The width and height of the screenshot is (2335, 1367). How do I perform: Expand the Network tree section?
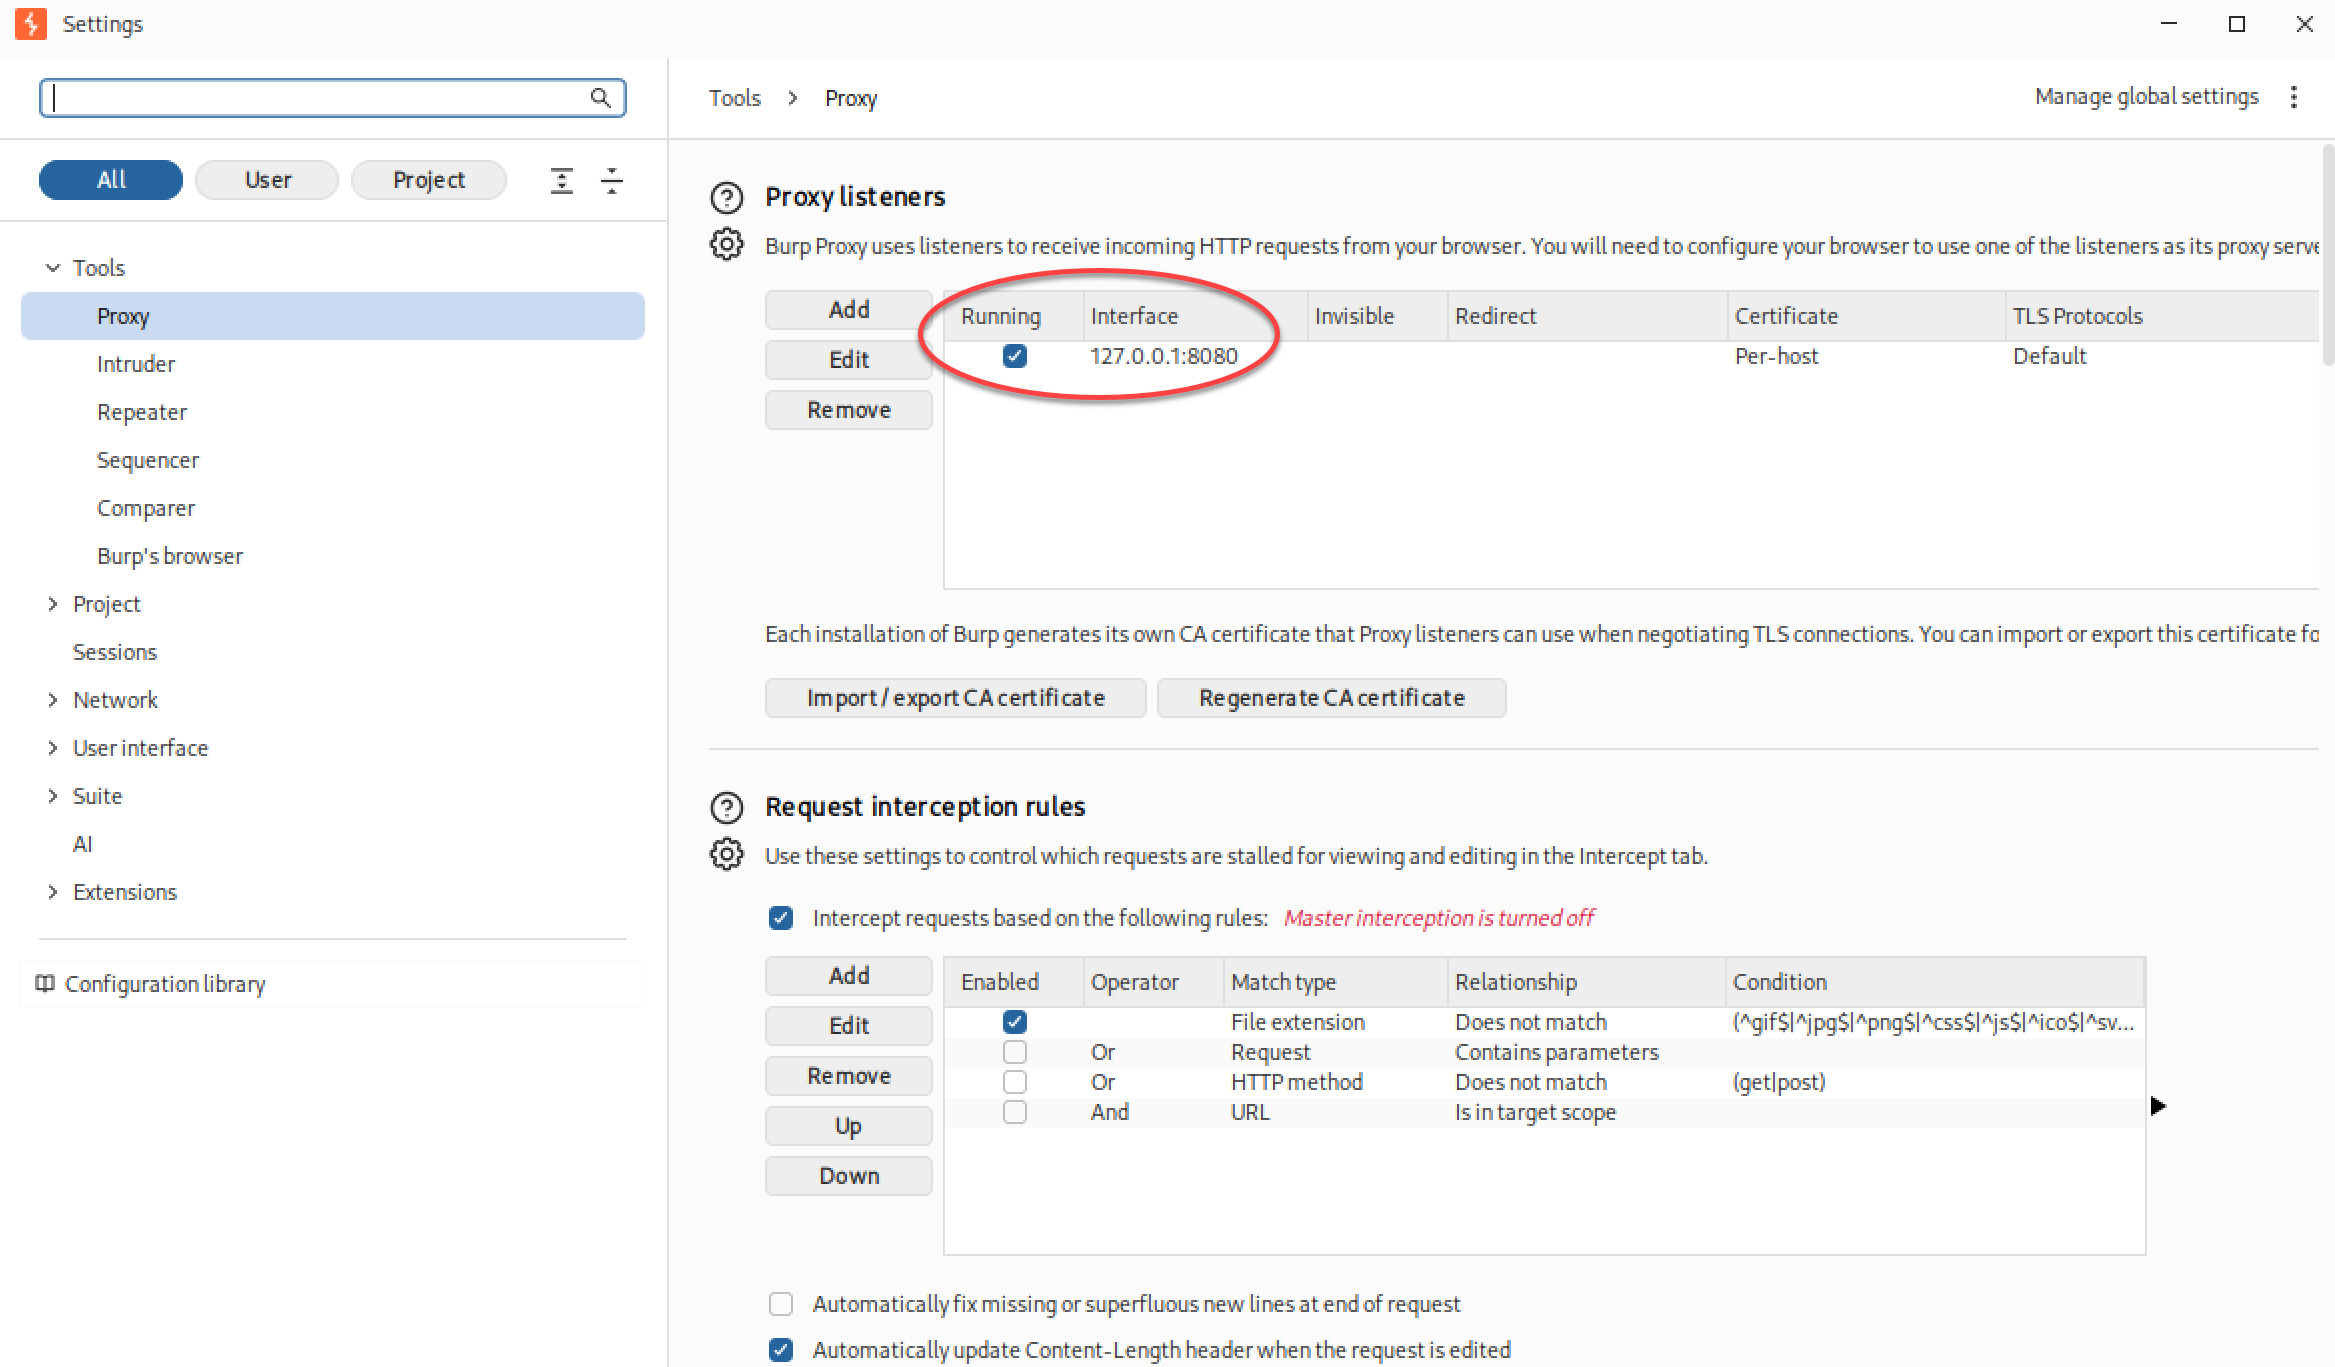click(53, 700)
